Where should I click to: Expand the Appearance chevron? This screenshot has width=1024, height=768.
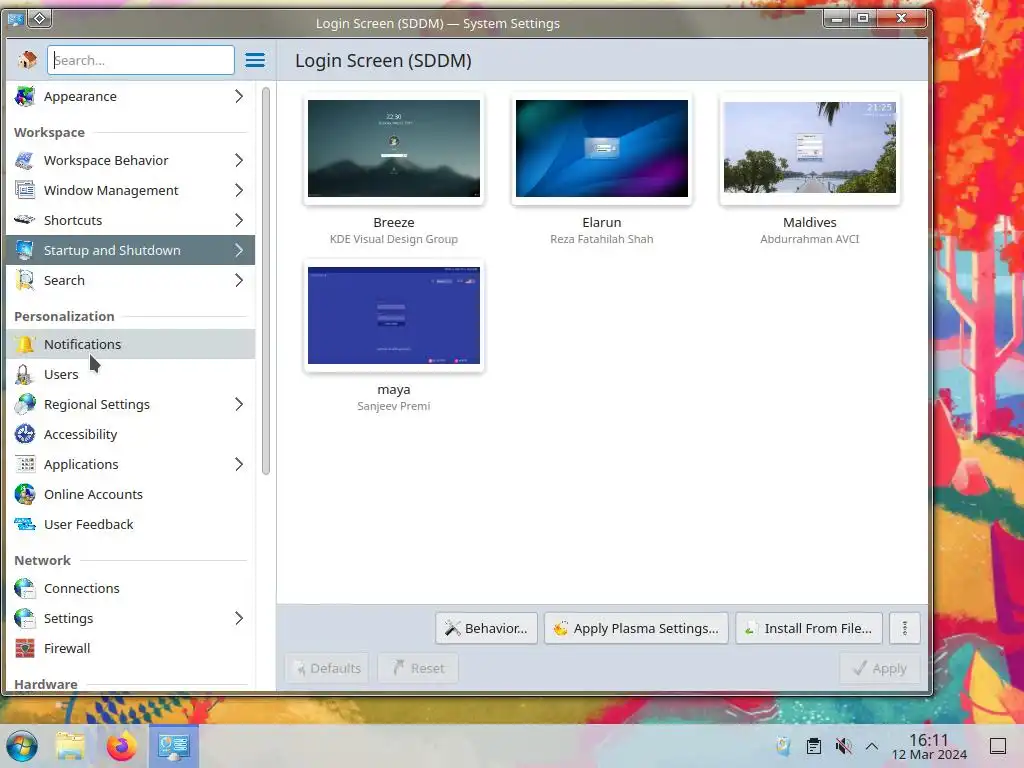pos(239,97)
